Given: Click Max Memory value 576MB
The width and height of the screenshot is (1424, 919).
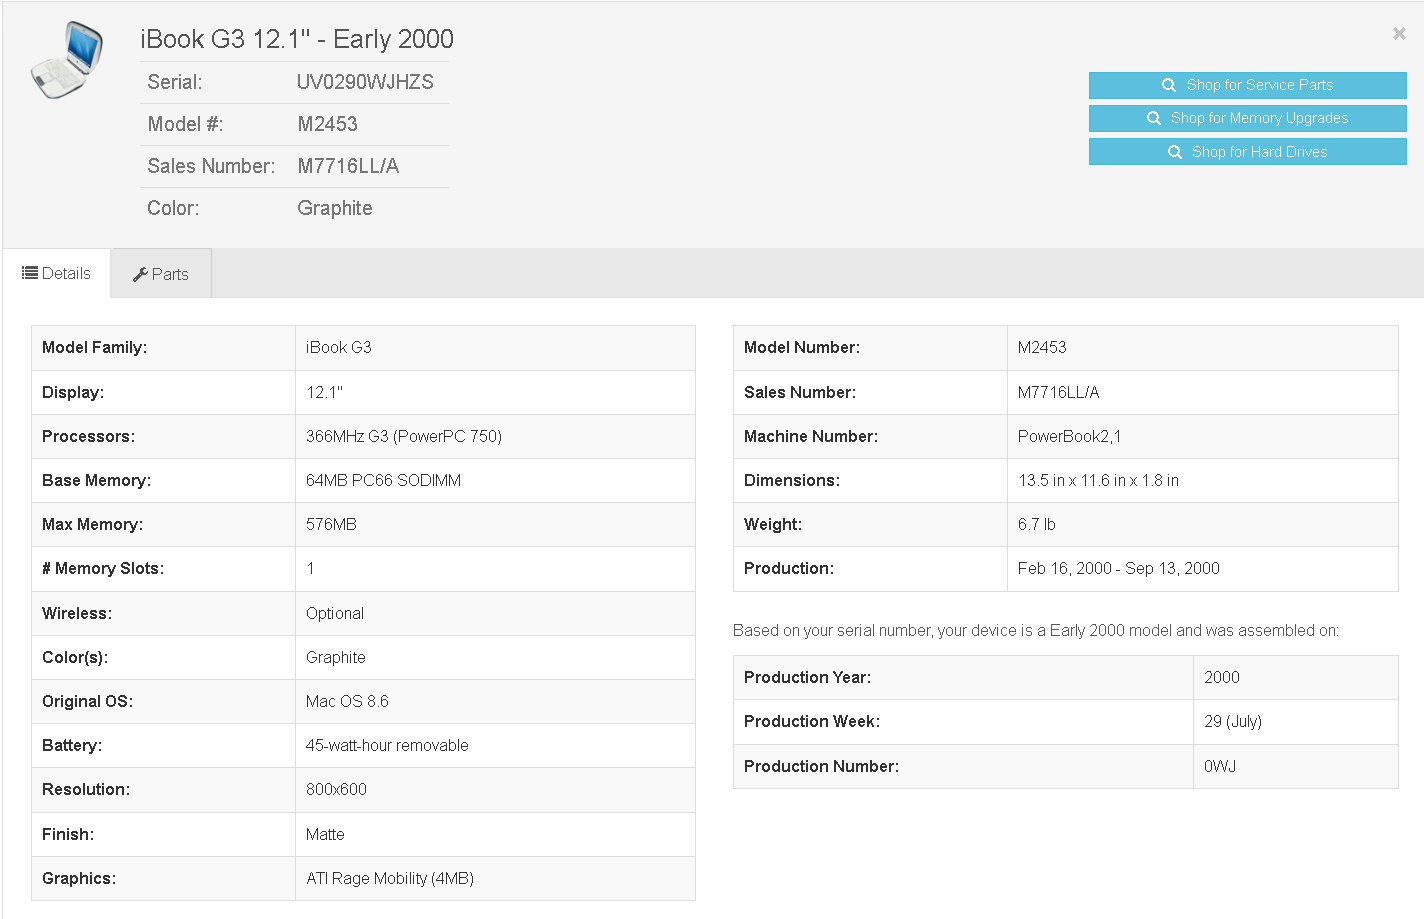Looking at the screenshot, I should coord(331,524).
